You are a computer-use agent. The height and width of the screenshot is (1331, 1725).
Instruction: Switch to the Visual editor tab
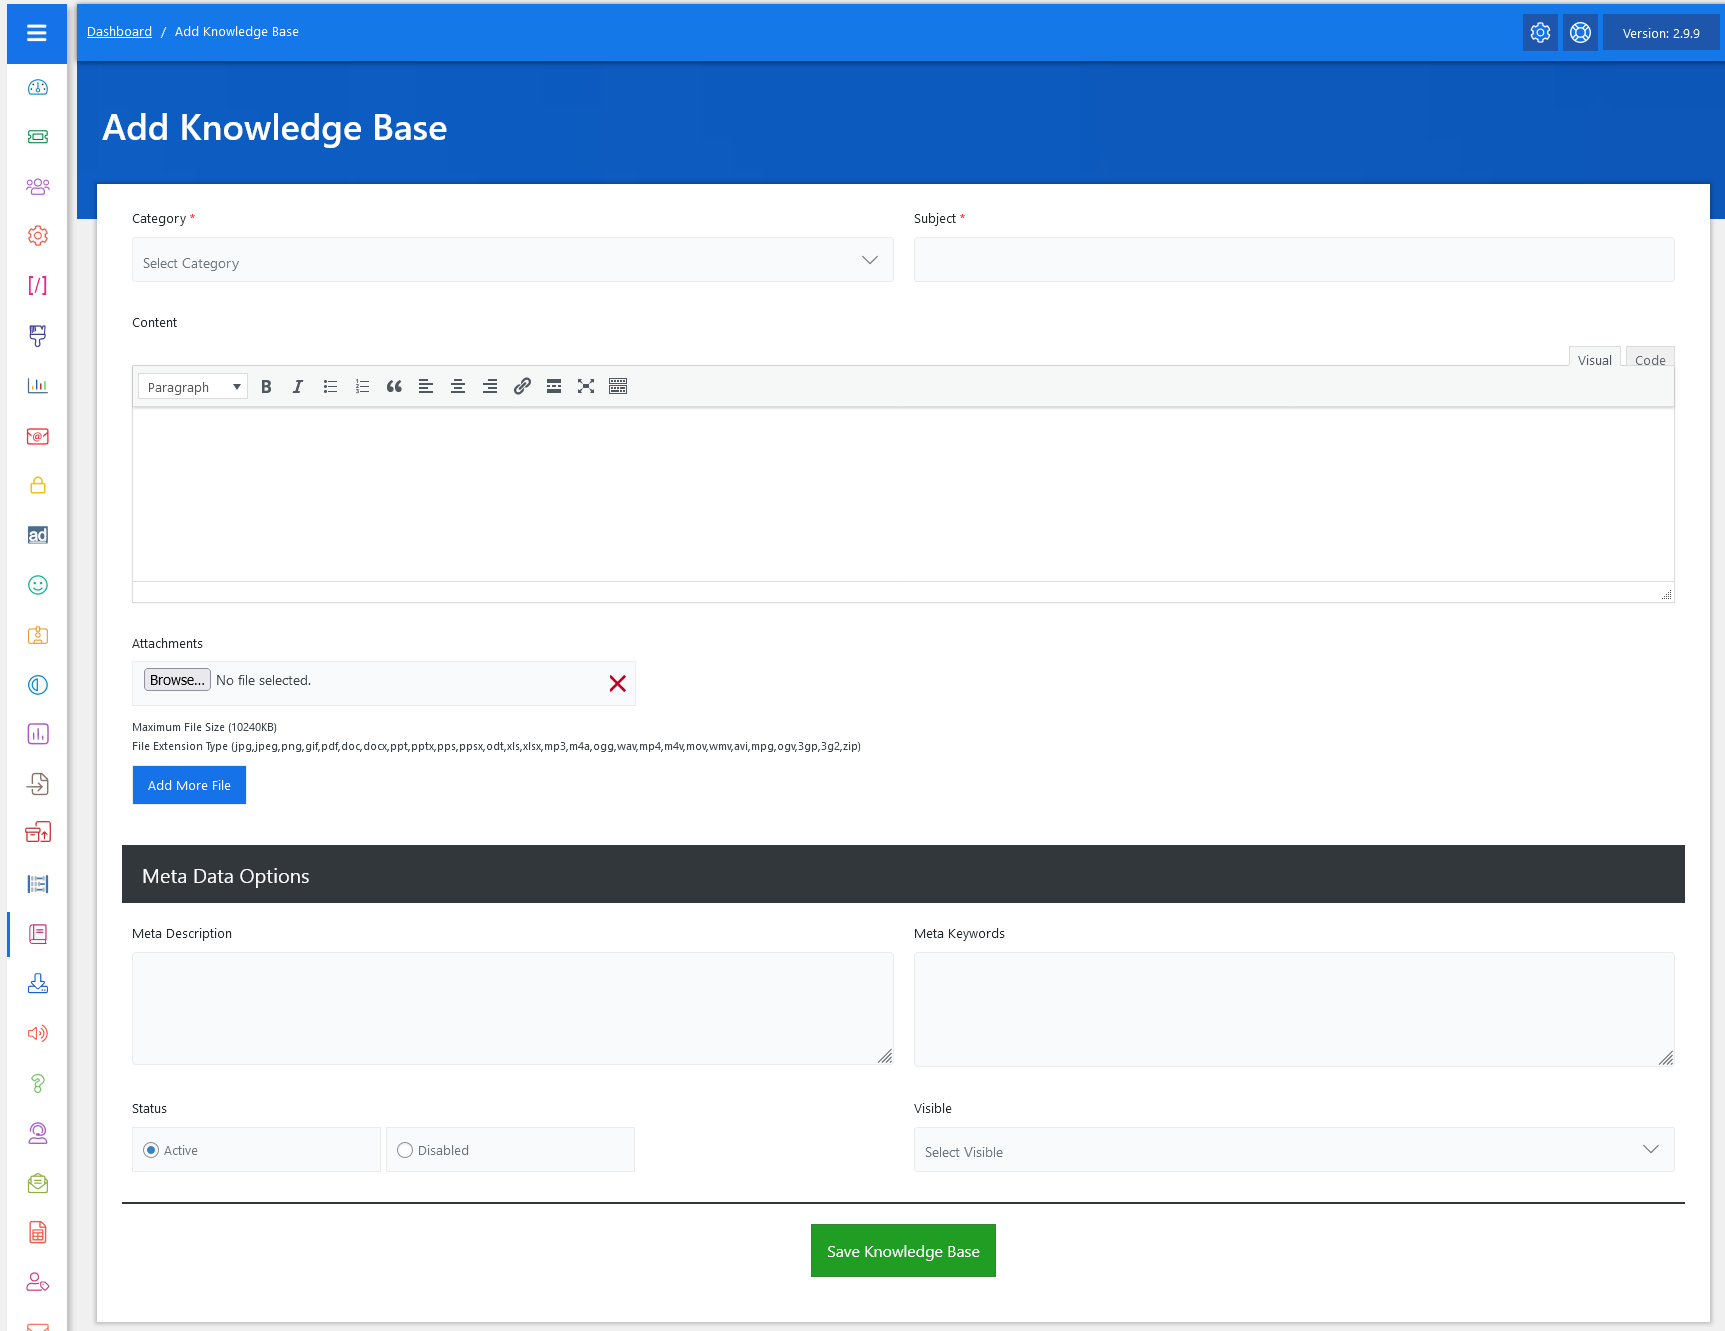click(x=1594, y=360)
